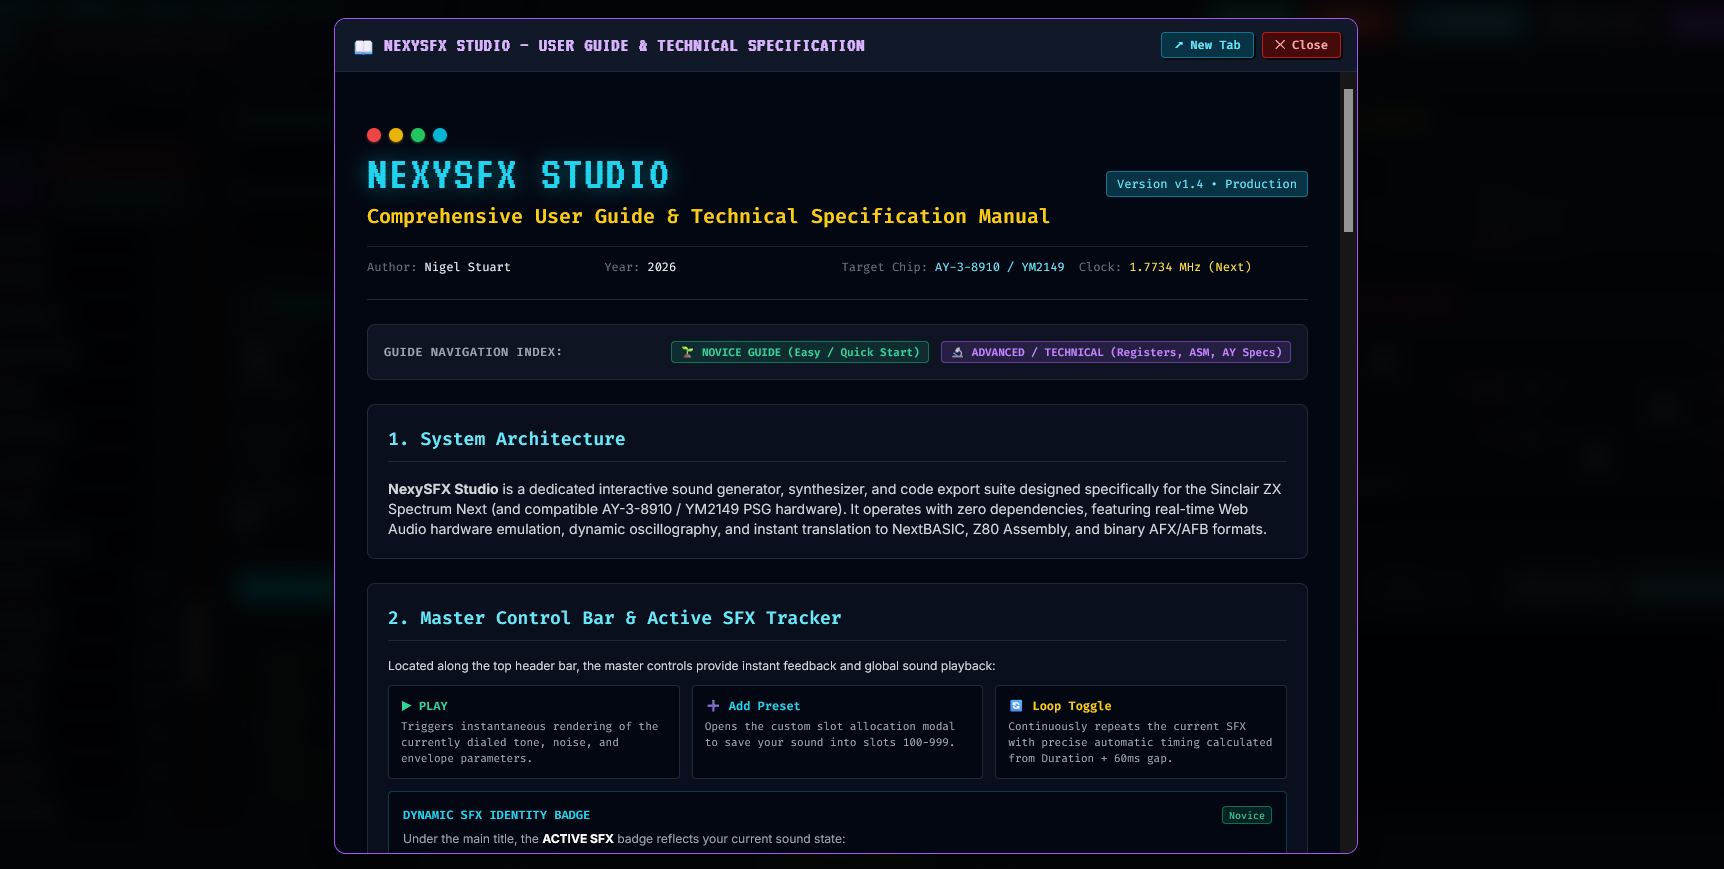Click the sprout icon on Novice Guide button
Screen dimensions: 1724x869
pyautogui.click(x=687, y=352)
